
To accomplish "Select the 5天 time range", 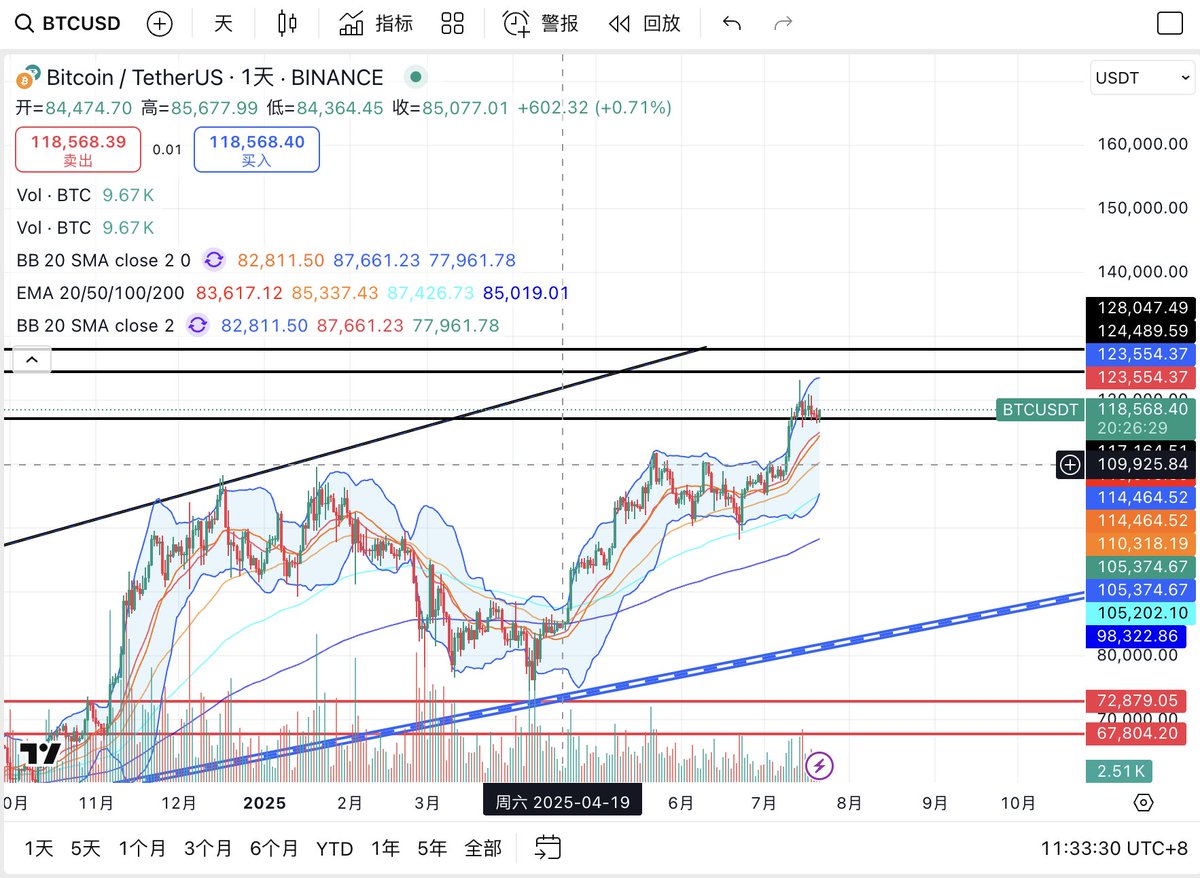I will click(x=86, y=849).
